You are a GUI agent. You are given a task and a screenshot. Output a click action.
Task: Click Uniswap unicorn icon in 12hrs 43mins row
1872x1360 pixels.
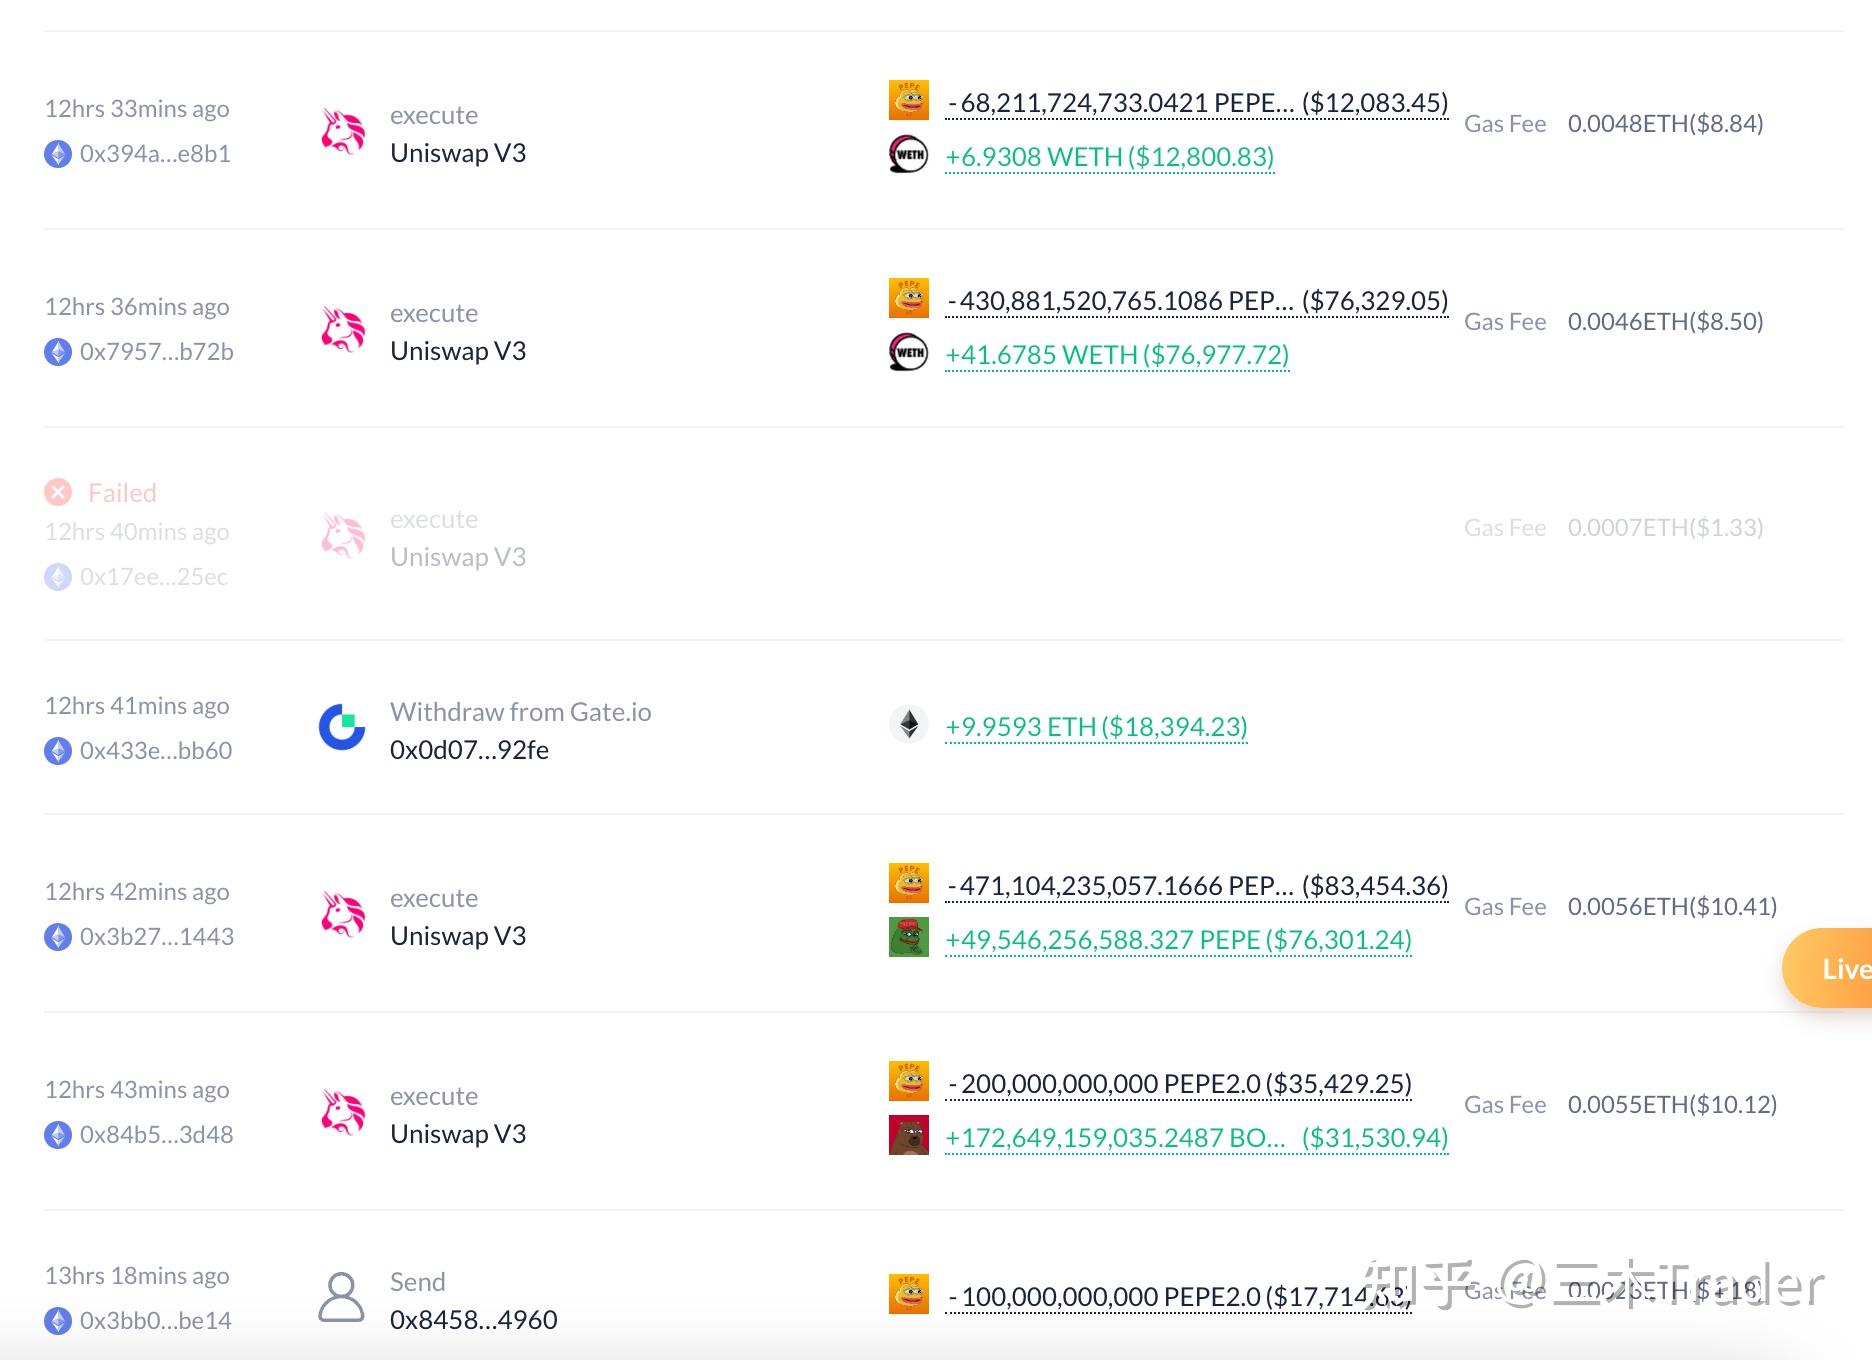coord(343,1113)
